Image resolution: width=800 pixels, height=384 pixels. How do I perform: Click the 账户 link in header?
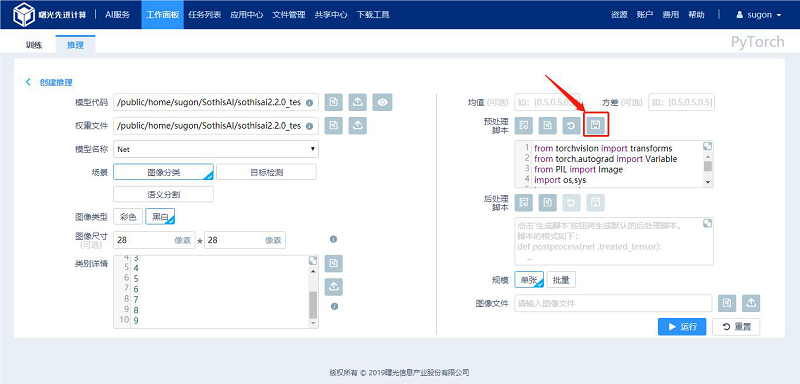(x=645, y=15)
